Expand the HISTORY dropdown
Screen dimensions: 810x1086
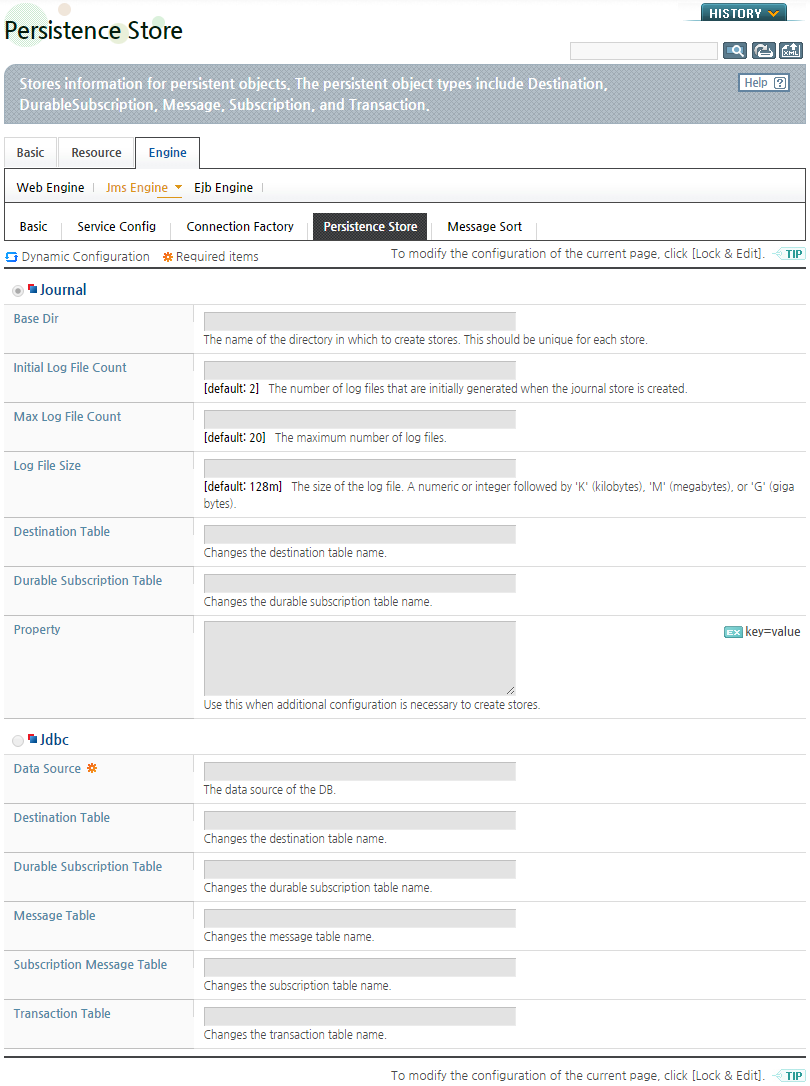point(744,13)
